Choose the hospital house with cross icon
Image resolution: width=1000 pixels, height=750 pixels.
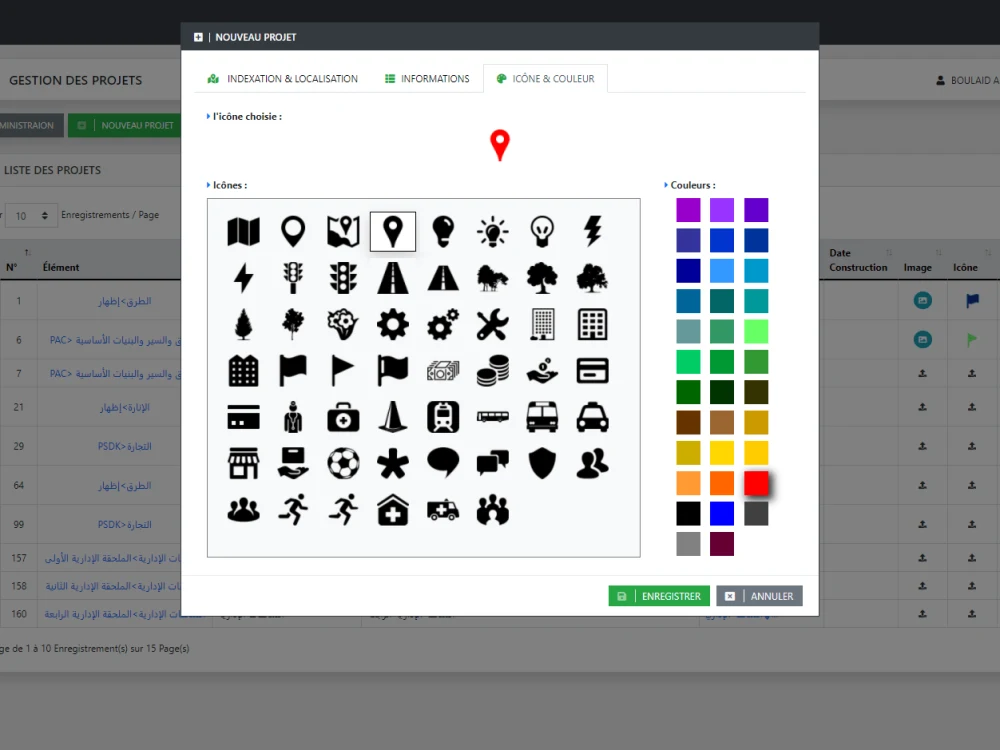pyautogui.click(x=393, y=510)
